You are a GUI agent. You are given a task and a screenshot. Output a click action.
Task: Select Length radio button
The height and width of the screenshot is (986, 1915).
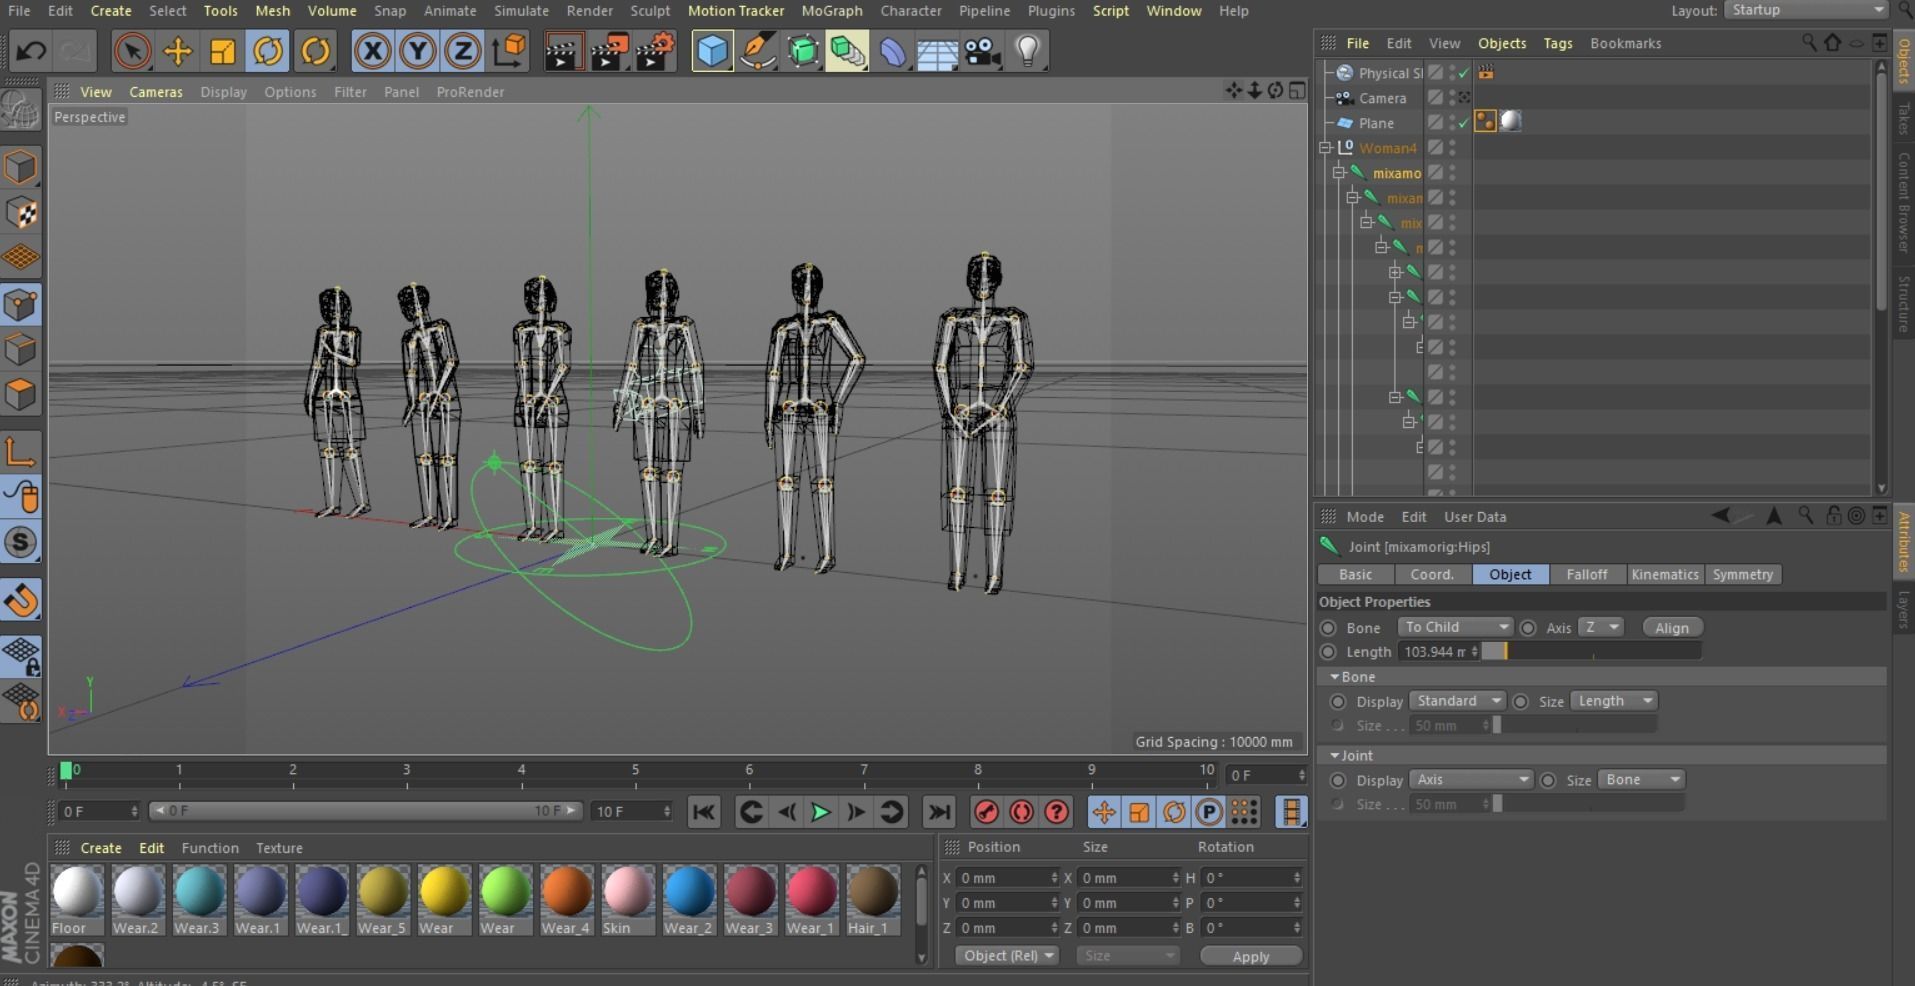coord(1328,652)
